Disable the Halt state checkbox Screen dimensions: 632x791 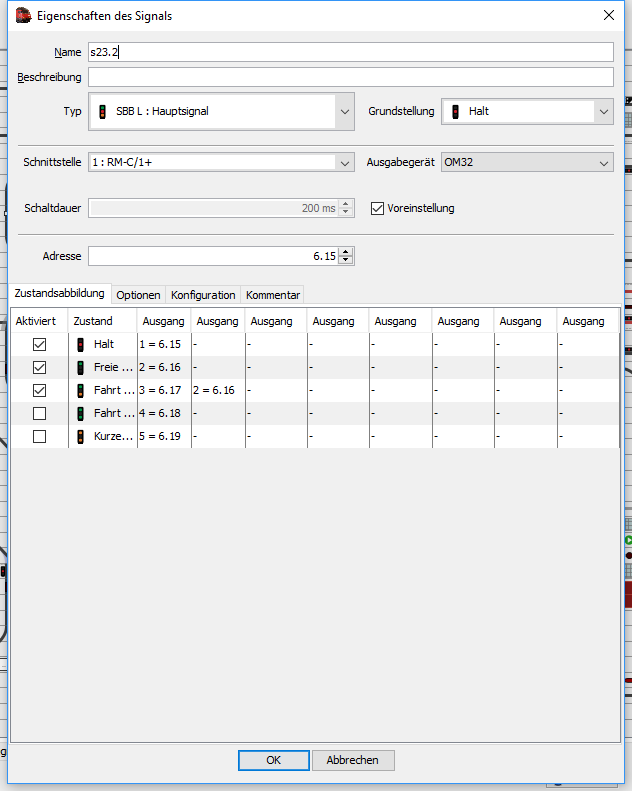[39, 344]
